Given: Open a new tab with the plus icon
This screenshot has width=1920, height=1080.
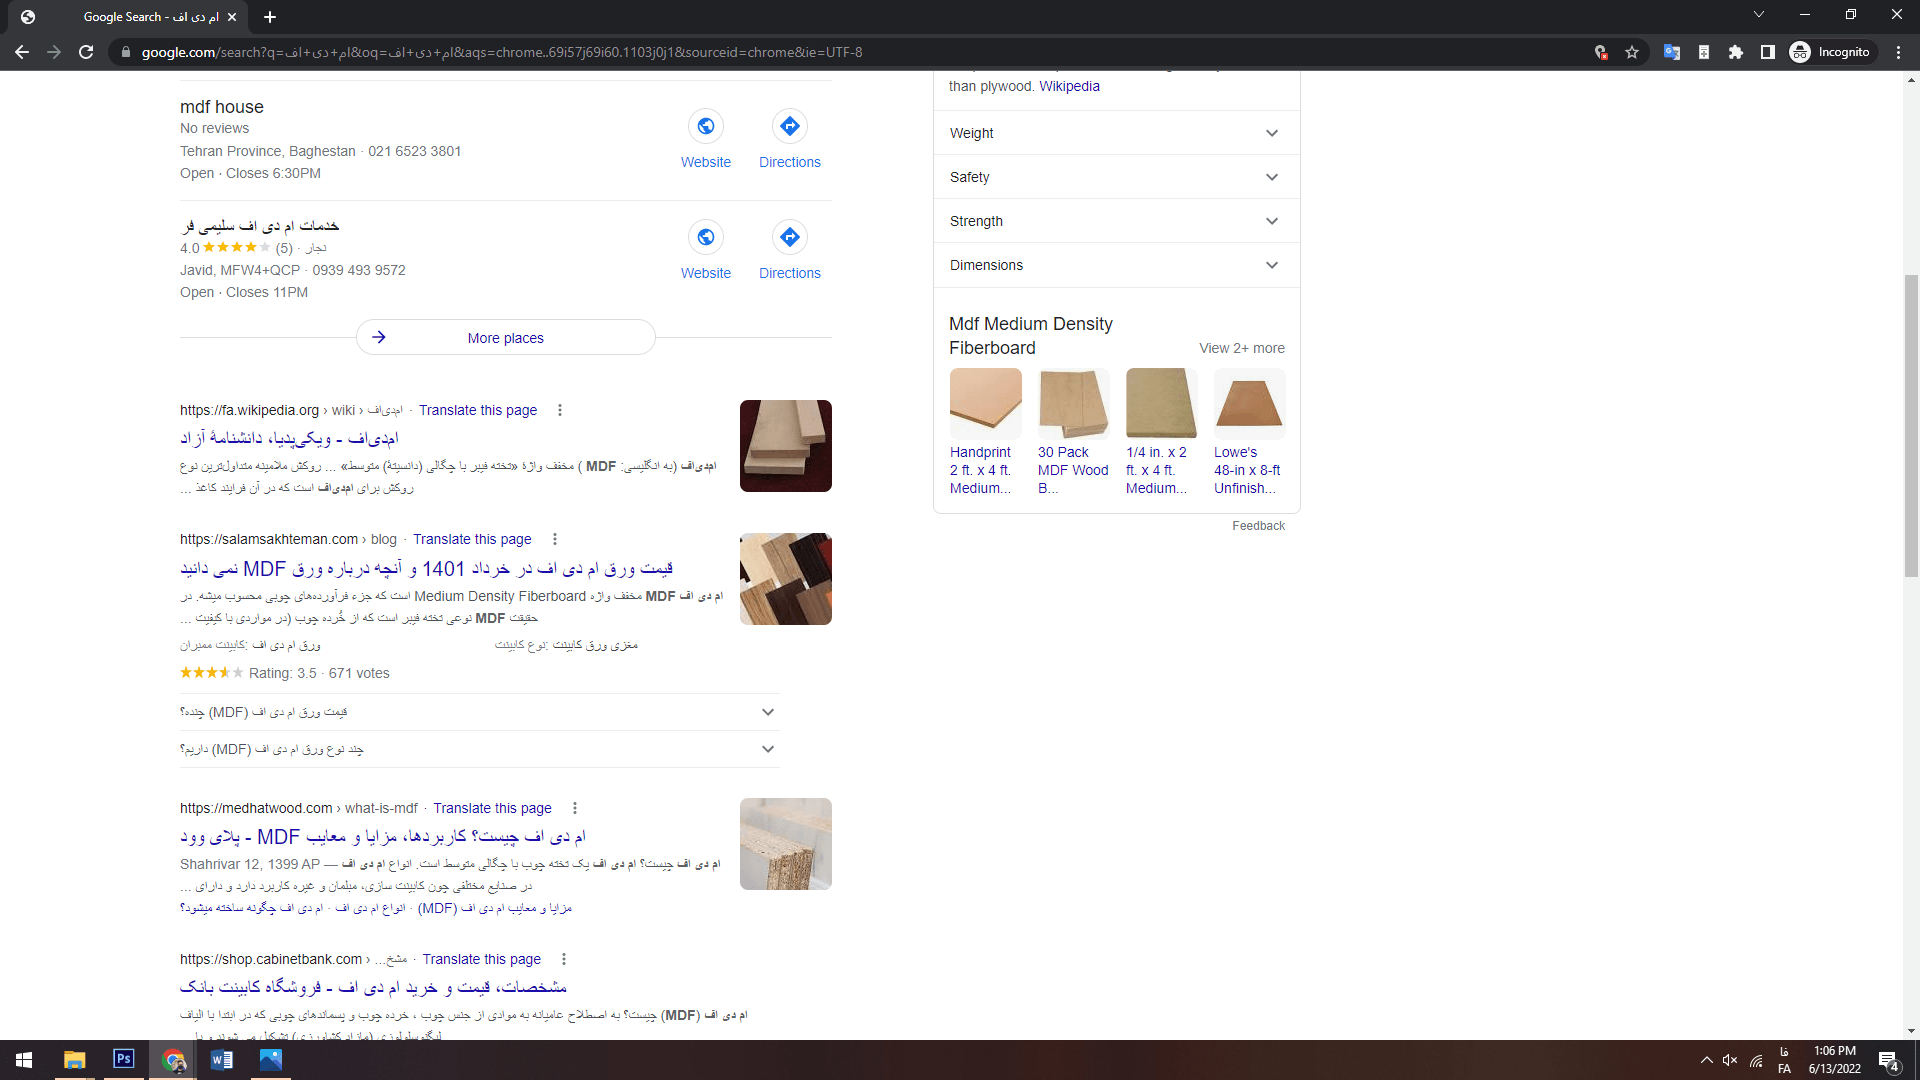Looking at the screenshot, I should [270, 17].
